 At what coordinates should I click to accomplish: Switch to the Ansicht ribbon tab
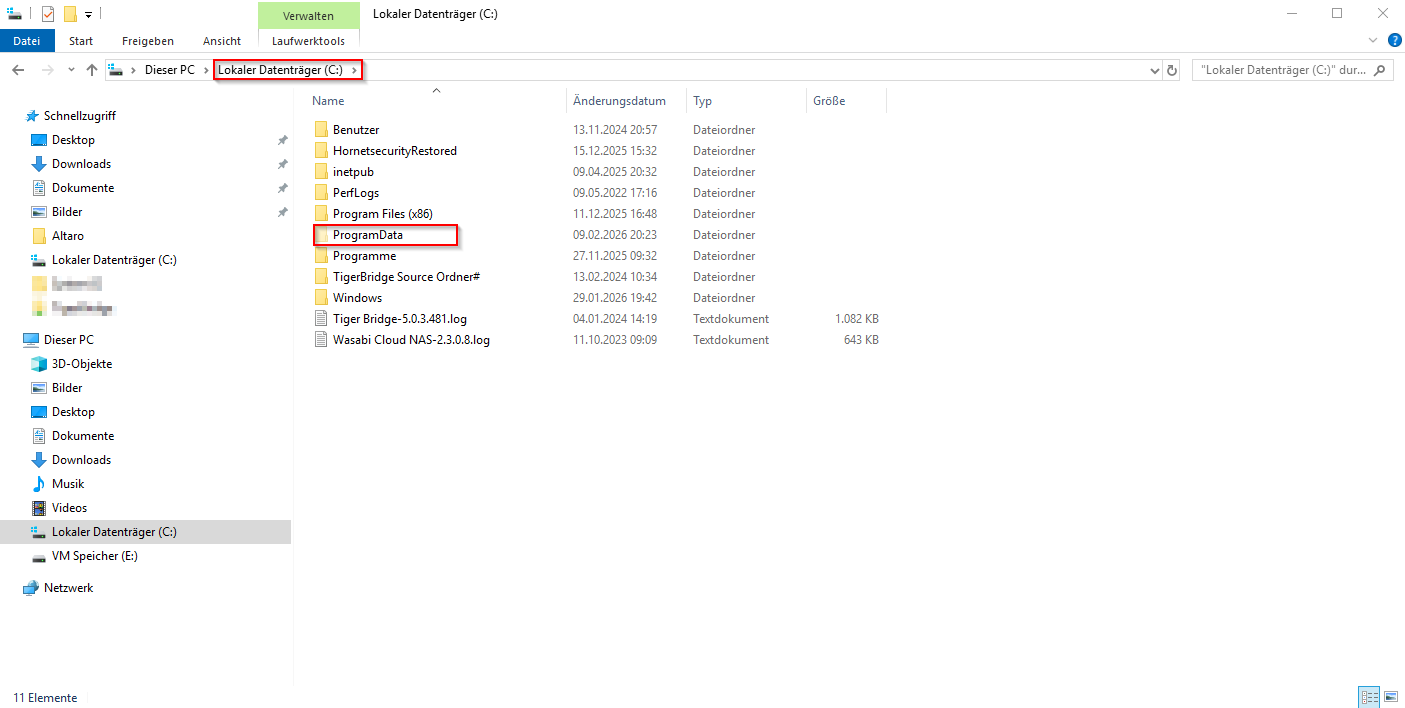[221, 41]
